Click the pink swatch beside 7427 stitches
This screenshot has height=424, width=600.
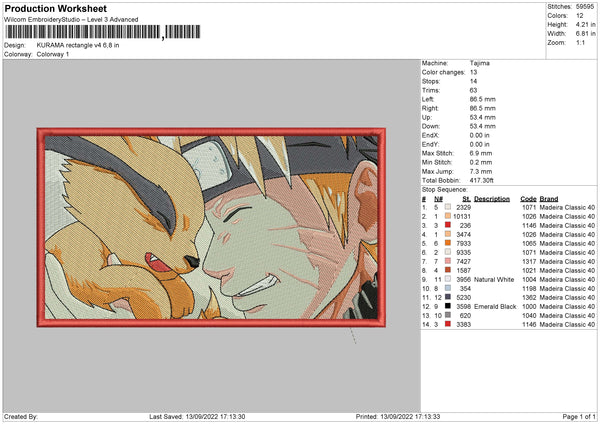tap(448, 261)
